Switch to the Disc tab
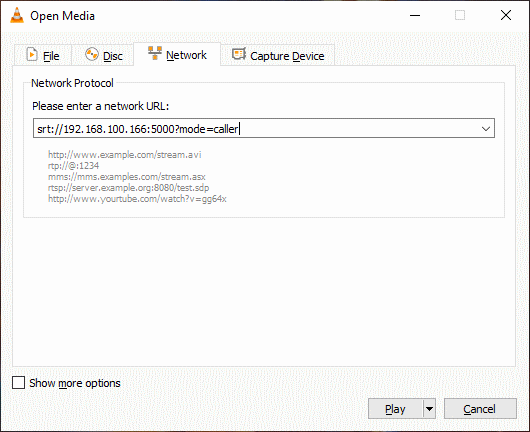Viewport: 530px width, 432px height. (x=103, y=55)
